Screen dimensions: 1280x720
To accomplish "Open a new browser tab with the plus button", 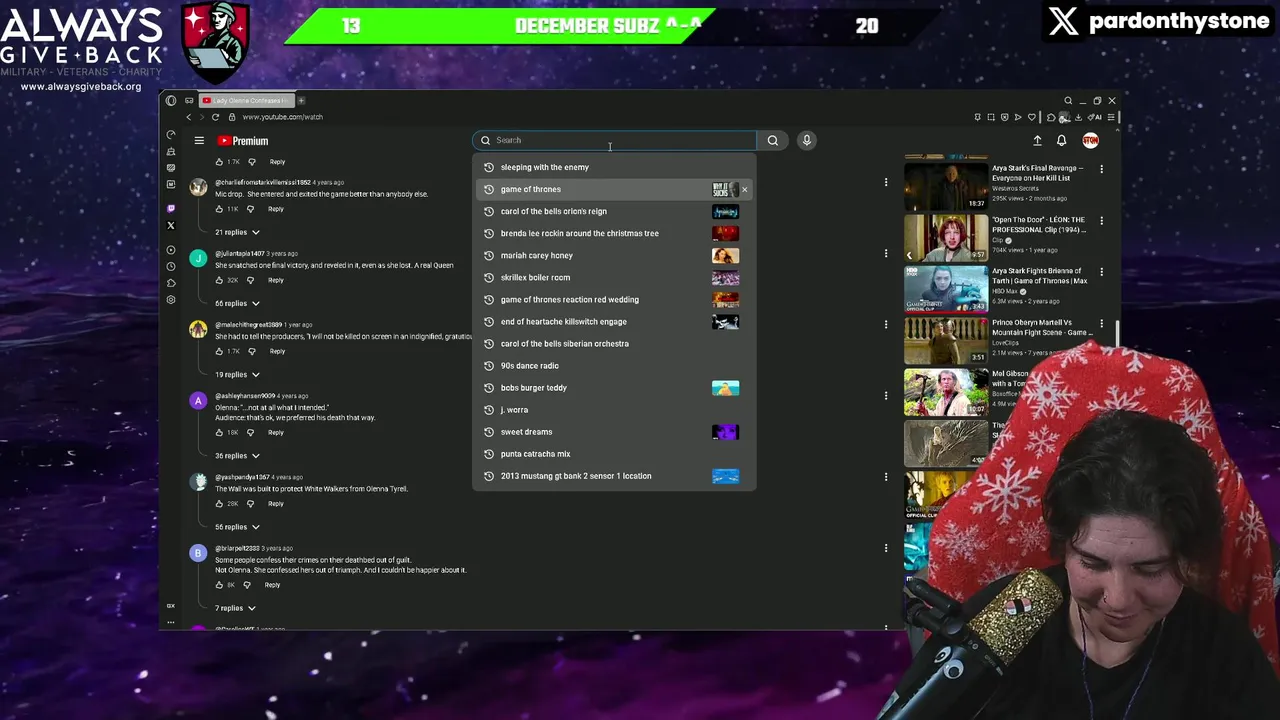I will 300,100.
